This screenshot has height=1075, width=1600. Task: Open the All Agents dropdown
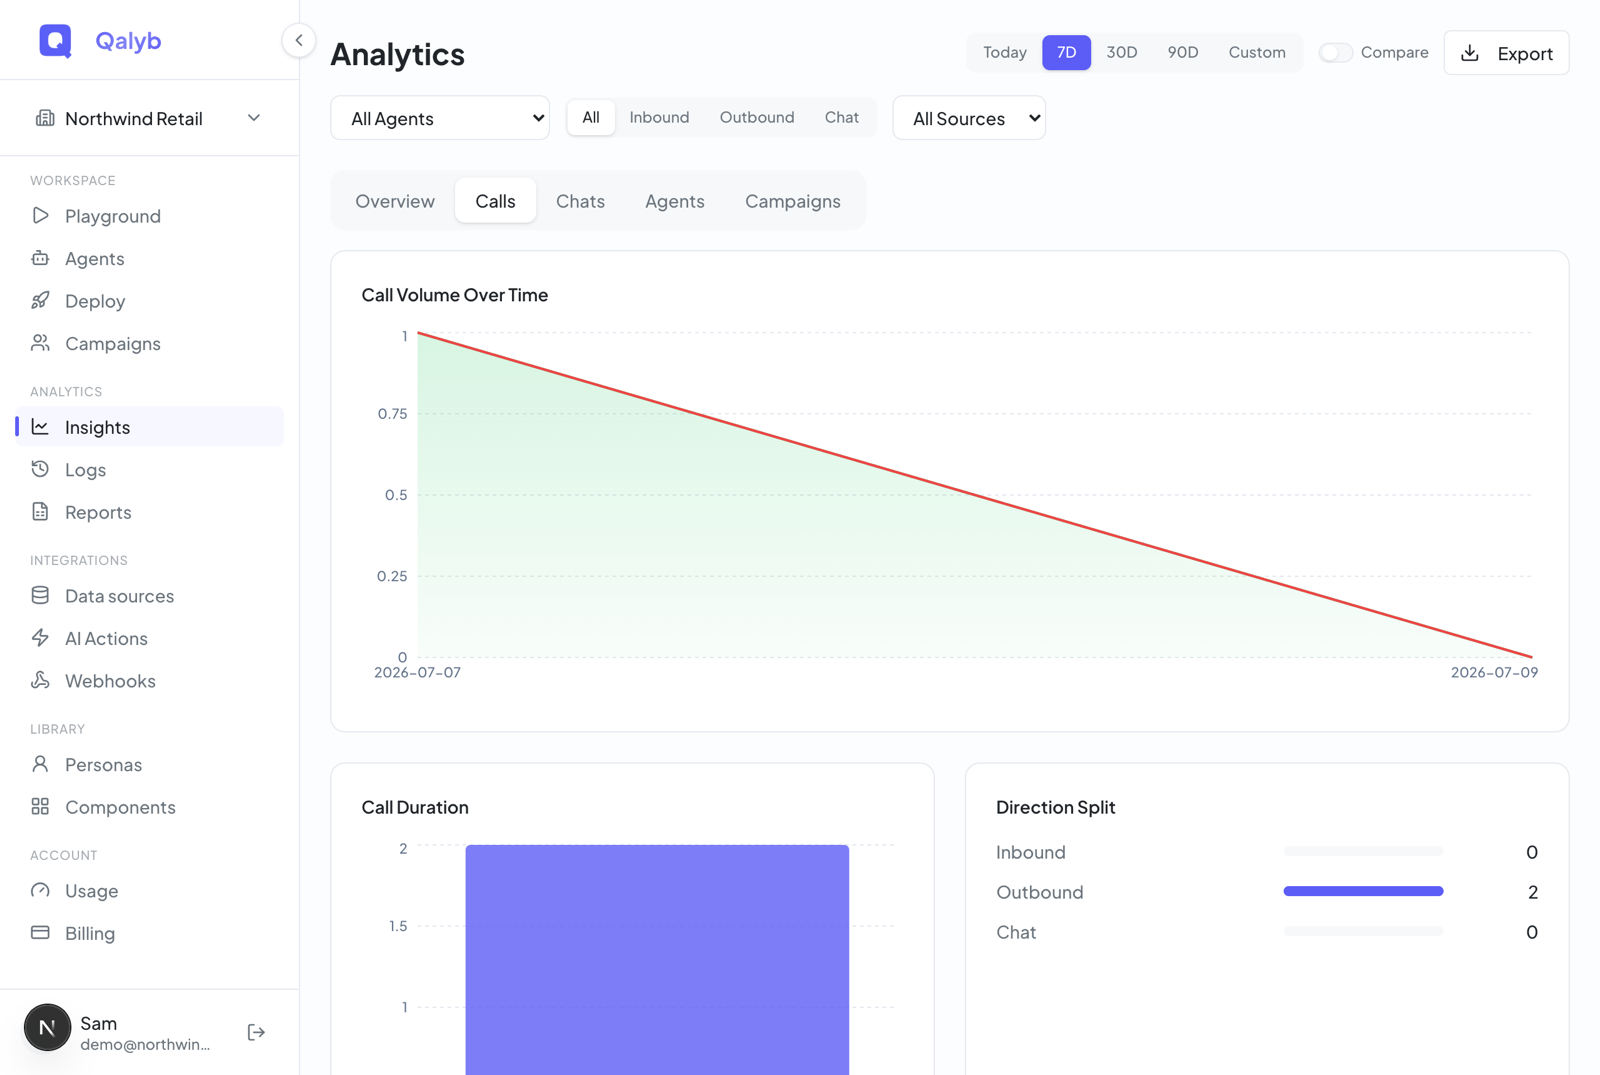point(440,118)
